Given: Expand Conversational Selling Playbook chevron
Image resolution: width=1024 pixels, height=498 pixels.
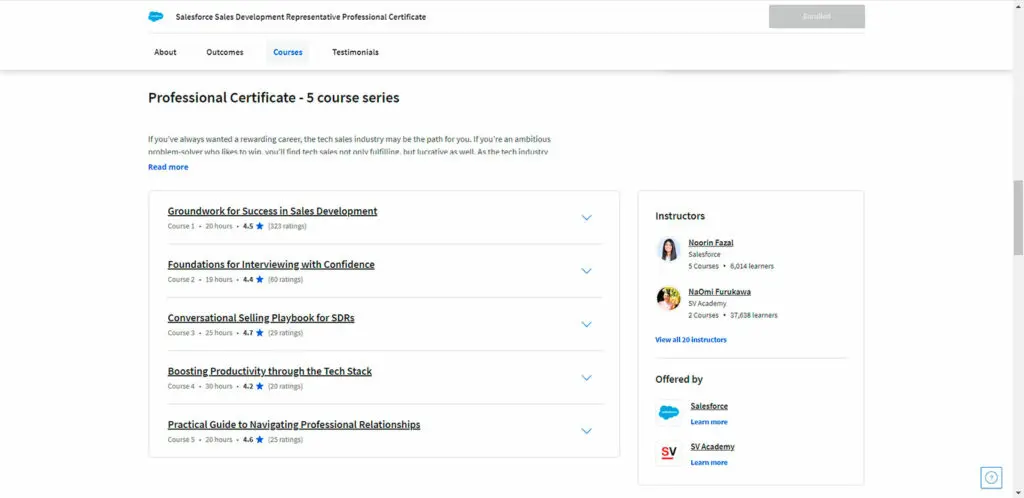Looking at the screenshot, I should coord(586,324).
